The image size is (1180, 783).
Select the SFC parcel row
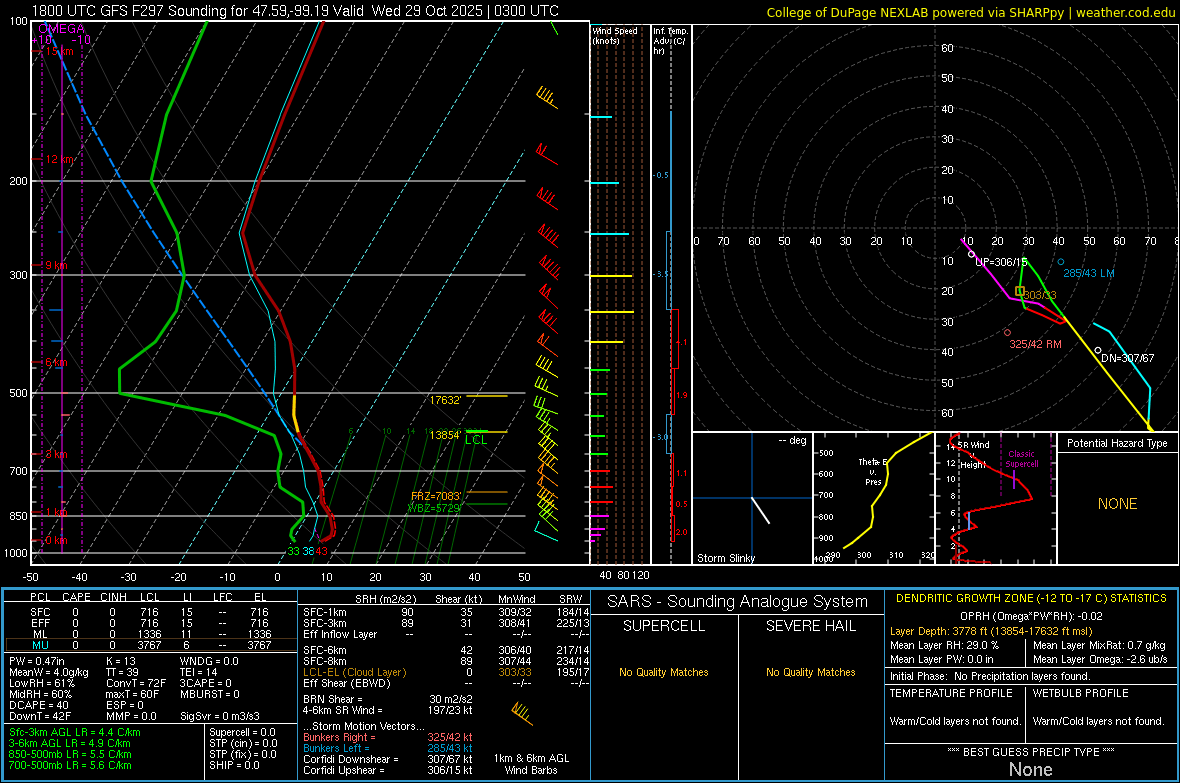pos(151,612)
